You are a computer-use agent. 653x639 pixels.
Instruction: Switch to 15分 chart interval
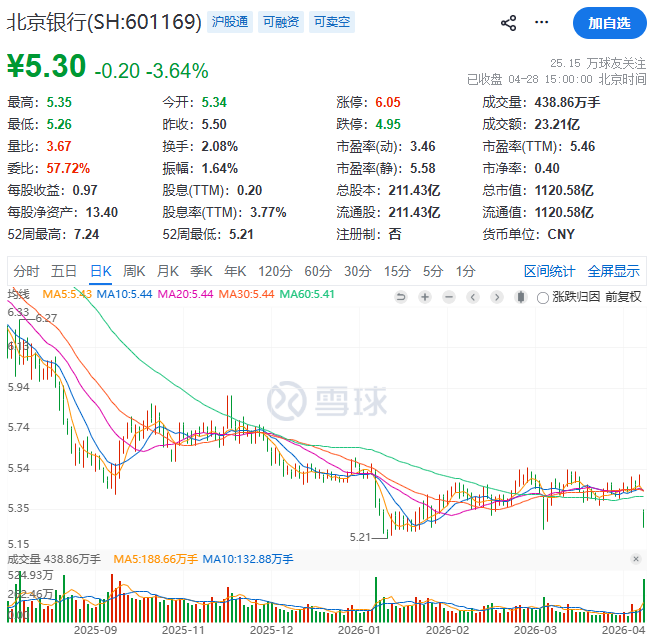tap(397, 271)
